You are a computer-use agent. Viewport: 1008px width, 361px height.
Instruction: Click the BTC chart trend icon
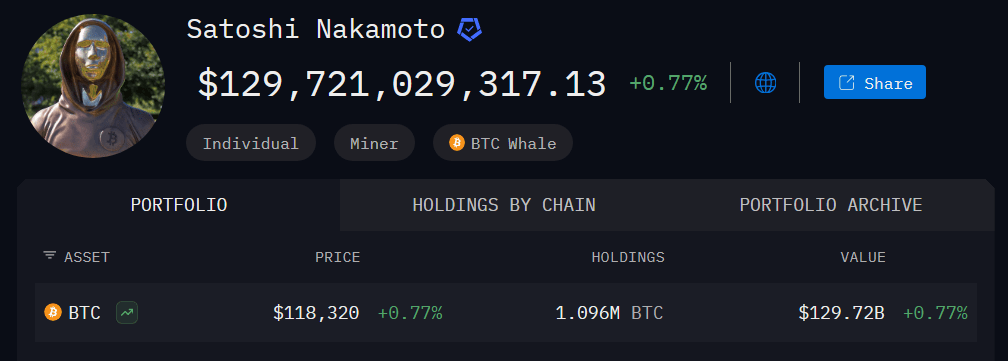[x=127, y=313]
